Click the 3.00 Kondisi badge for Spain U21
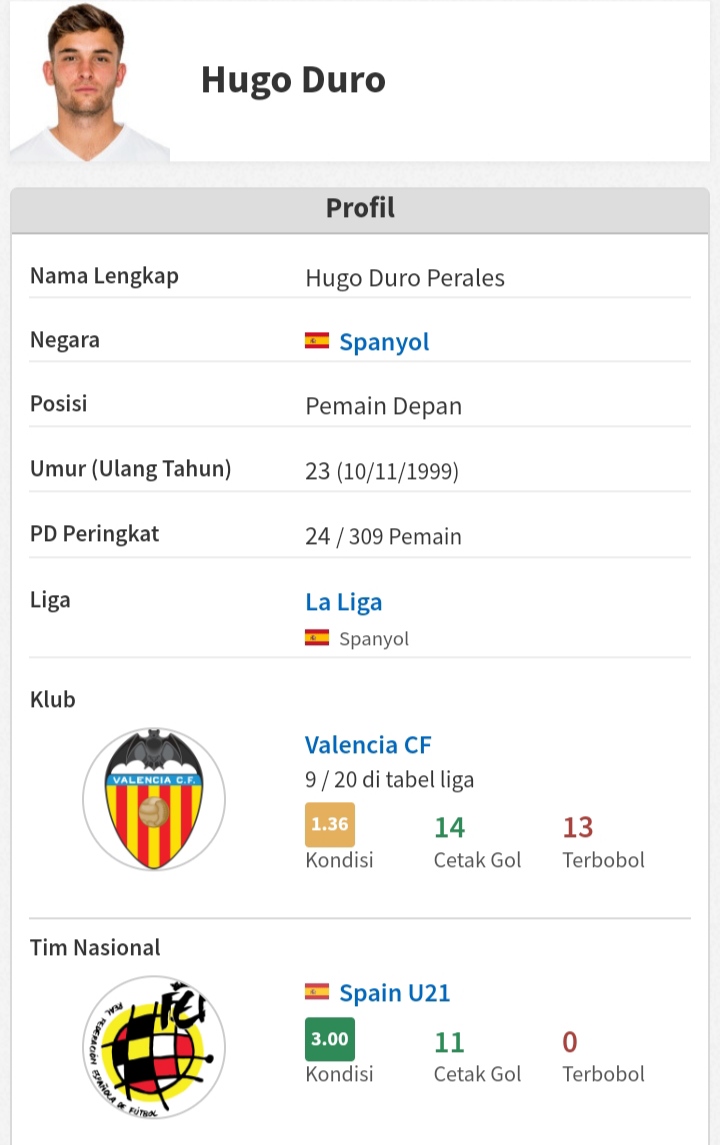Viewport: 720px width, 1145px height. coord(330,1039)
